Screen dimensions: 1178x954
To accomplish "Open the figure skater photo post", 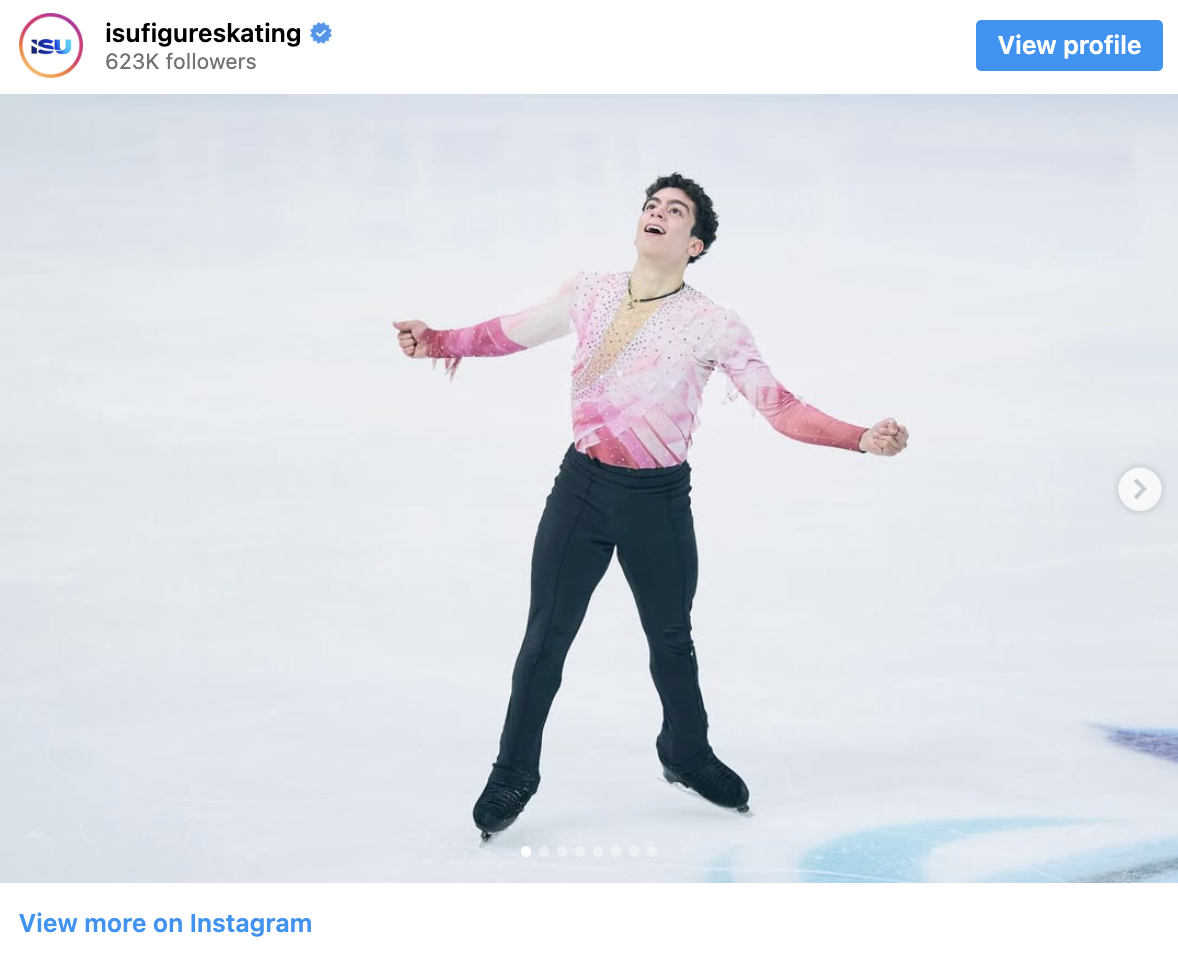I will tap(589, 488).
